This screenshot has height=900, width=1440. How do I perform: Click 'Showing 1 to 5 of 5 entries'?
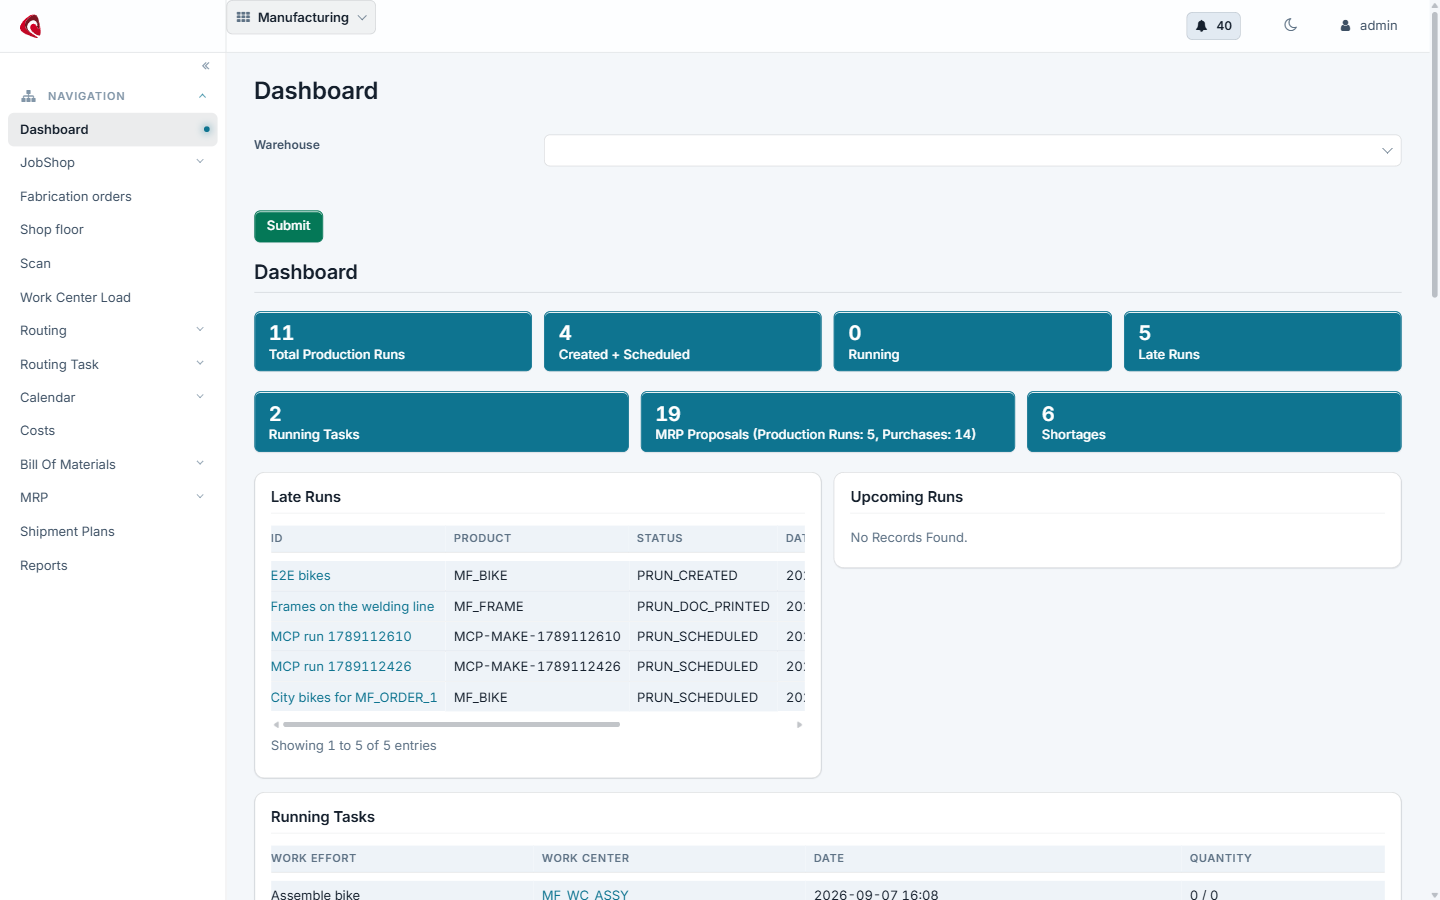tap(353, 746)
